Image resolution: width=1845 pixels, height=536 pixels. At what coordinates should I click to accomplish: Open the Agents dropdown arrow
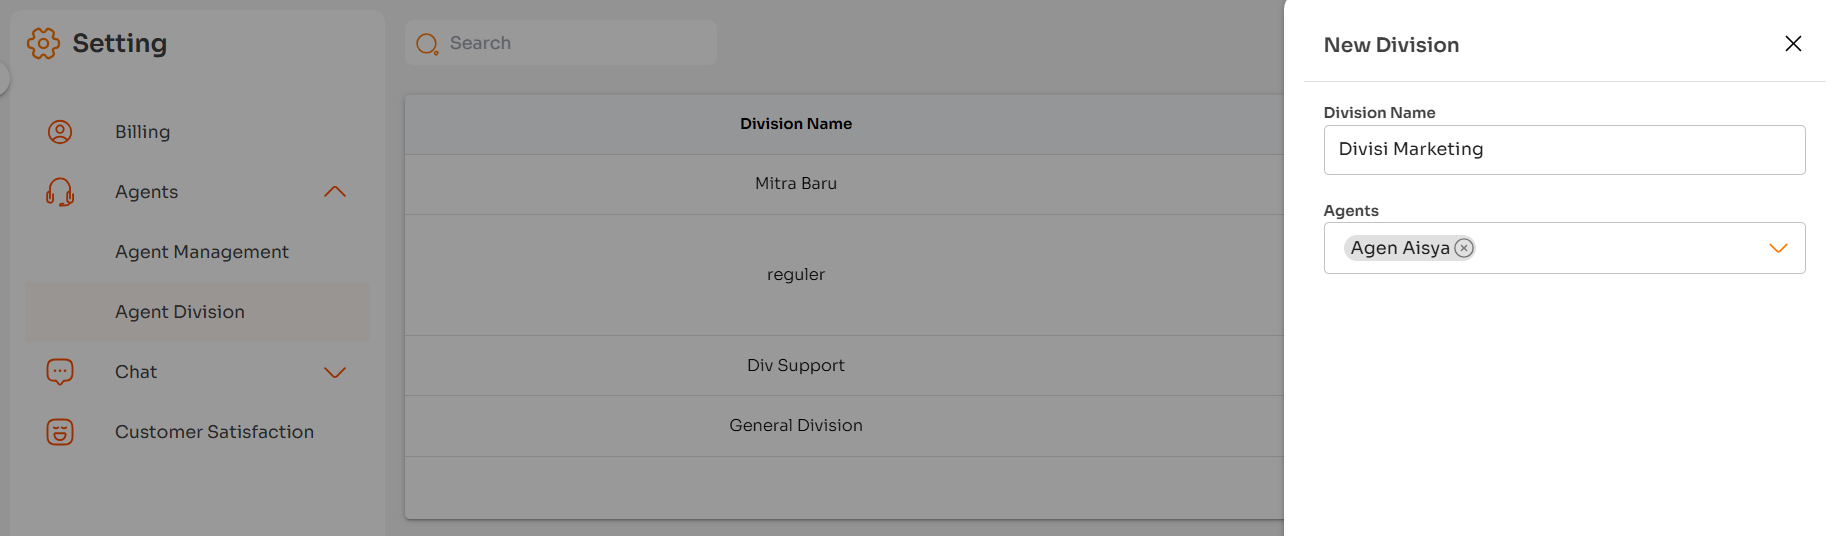1778,248
